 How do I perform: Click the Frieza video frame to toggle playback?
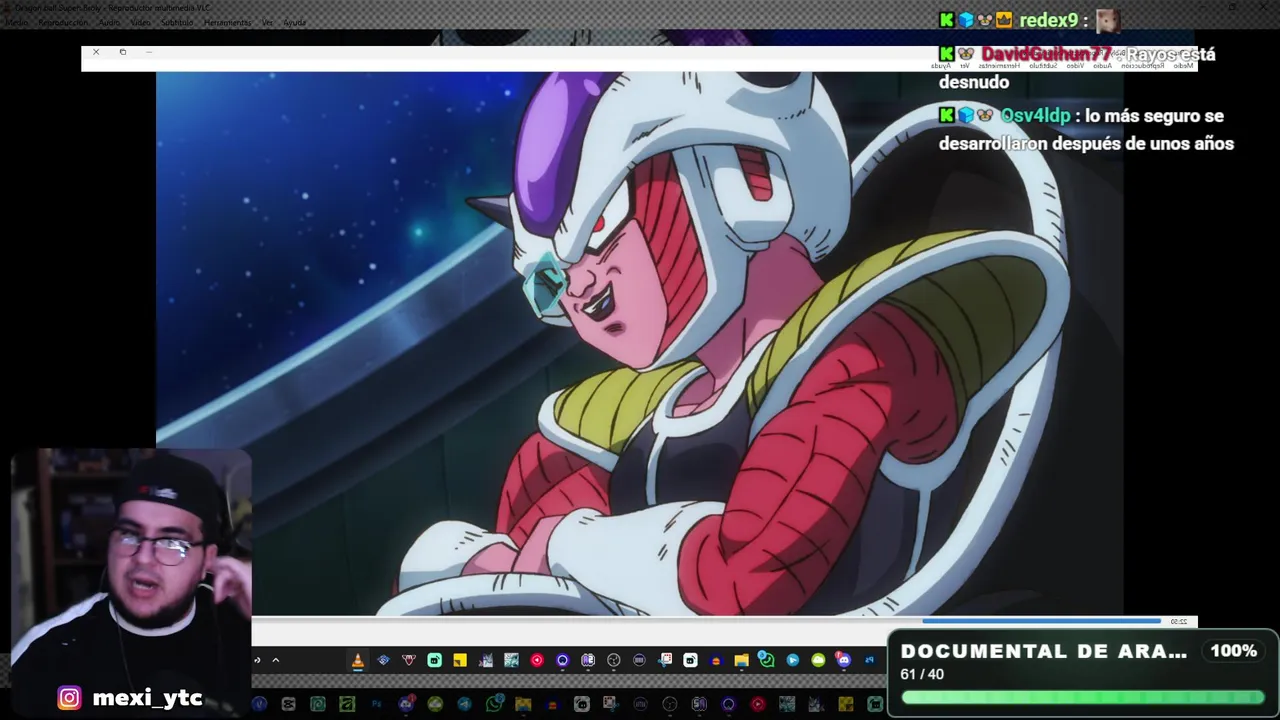[640, 343]
